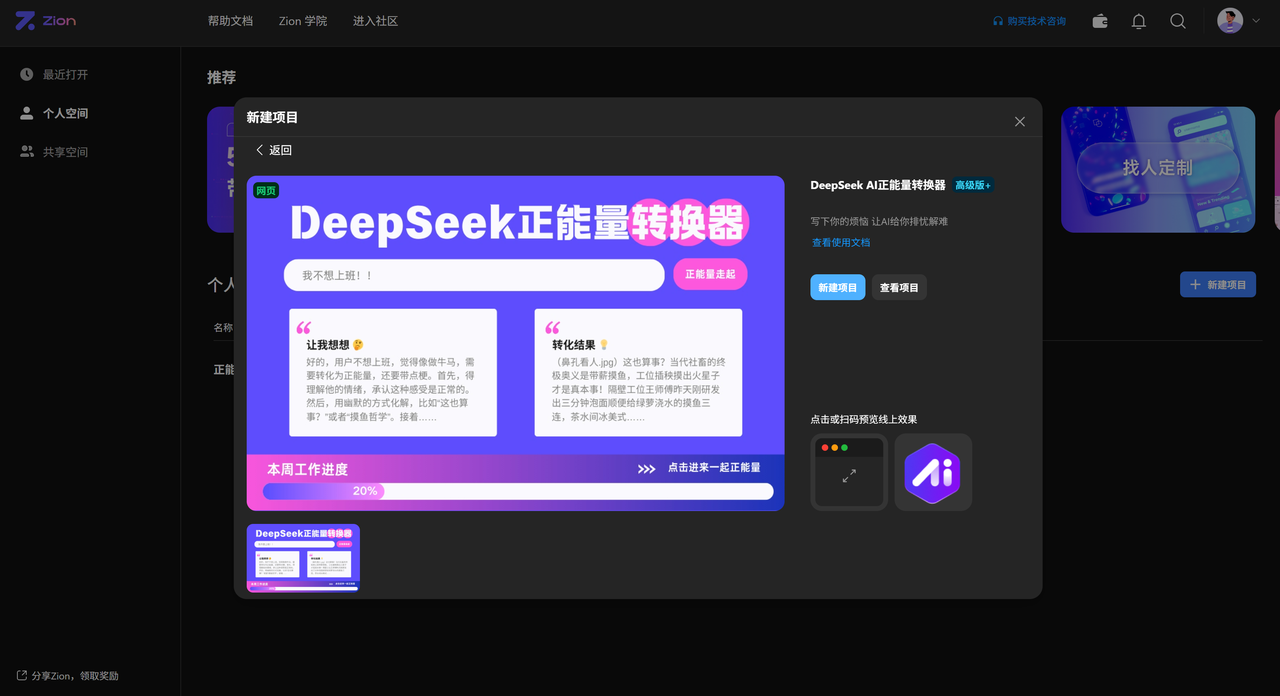
Task: Click 购买技术咨询 link
Action: [1029, 21]
